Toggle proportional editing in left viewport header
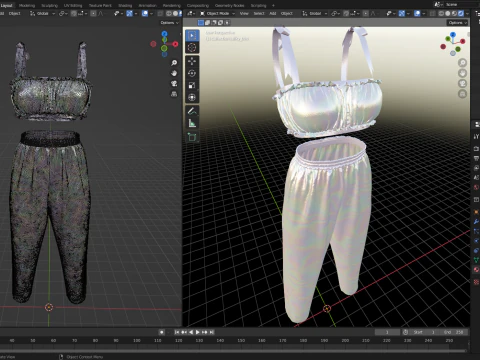Screen dimensions: 480x360 [93, 13]
